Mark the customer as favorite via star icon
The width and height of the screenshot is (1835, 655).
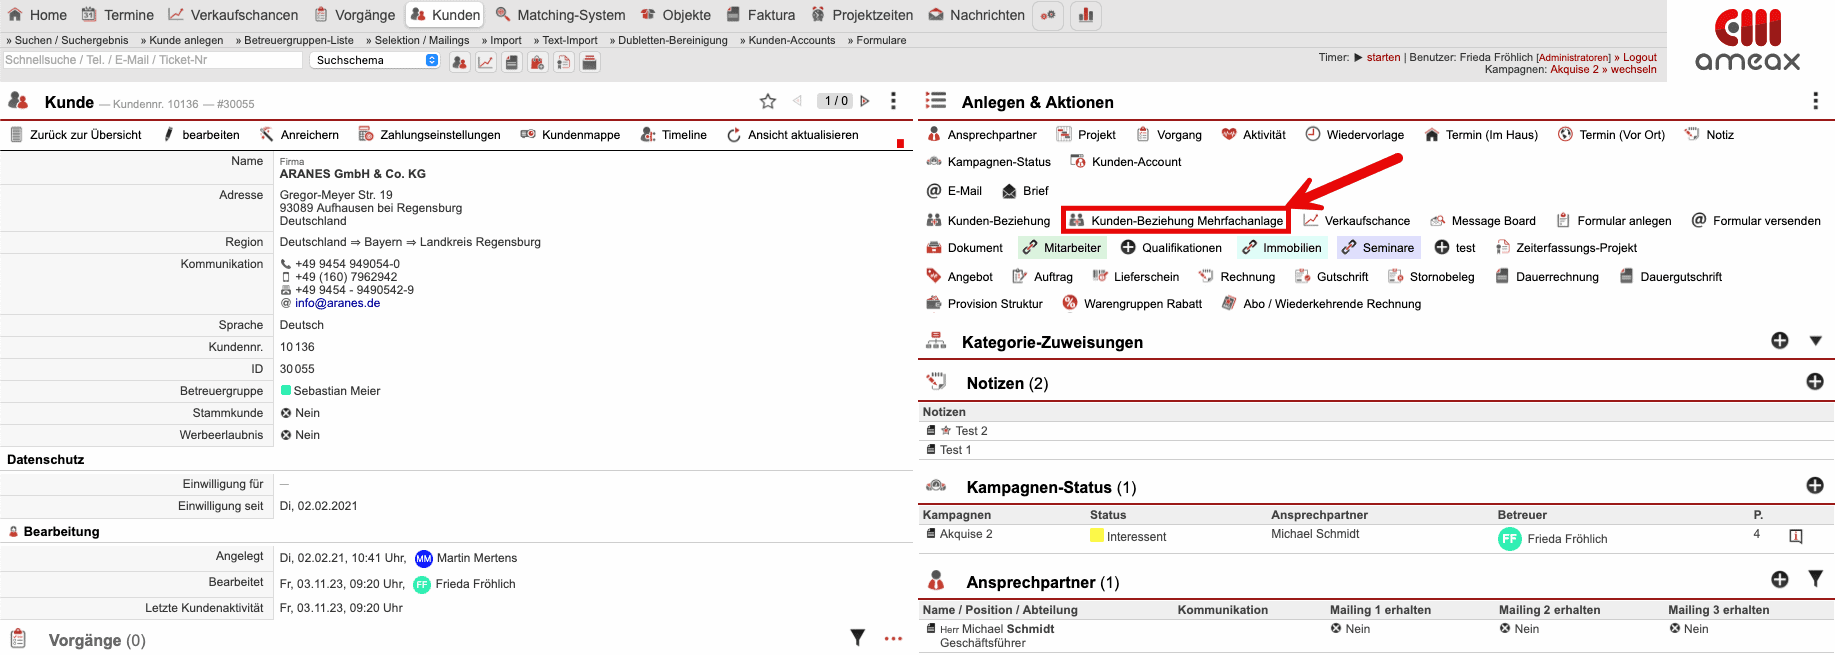tap(767, 101)
